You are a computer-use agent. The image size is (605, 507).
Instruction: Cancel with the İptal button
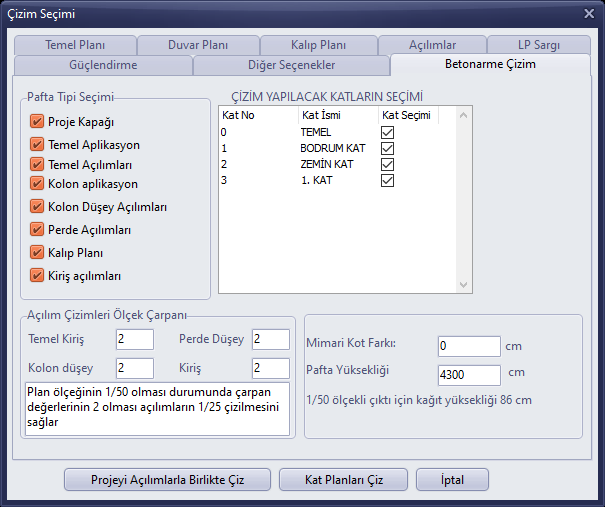tap(452, 480)
